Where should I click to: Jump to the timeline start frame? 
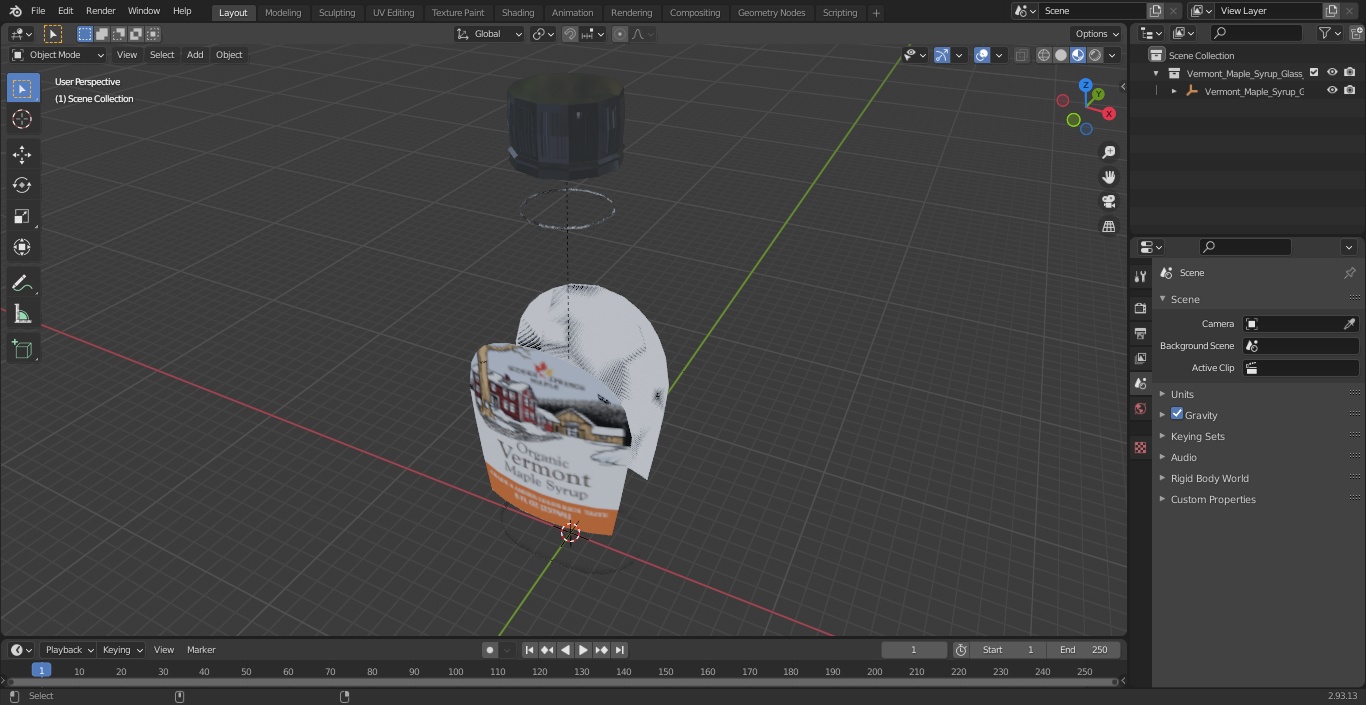click(530, 650)
